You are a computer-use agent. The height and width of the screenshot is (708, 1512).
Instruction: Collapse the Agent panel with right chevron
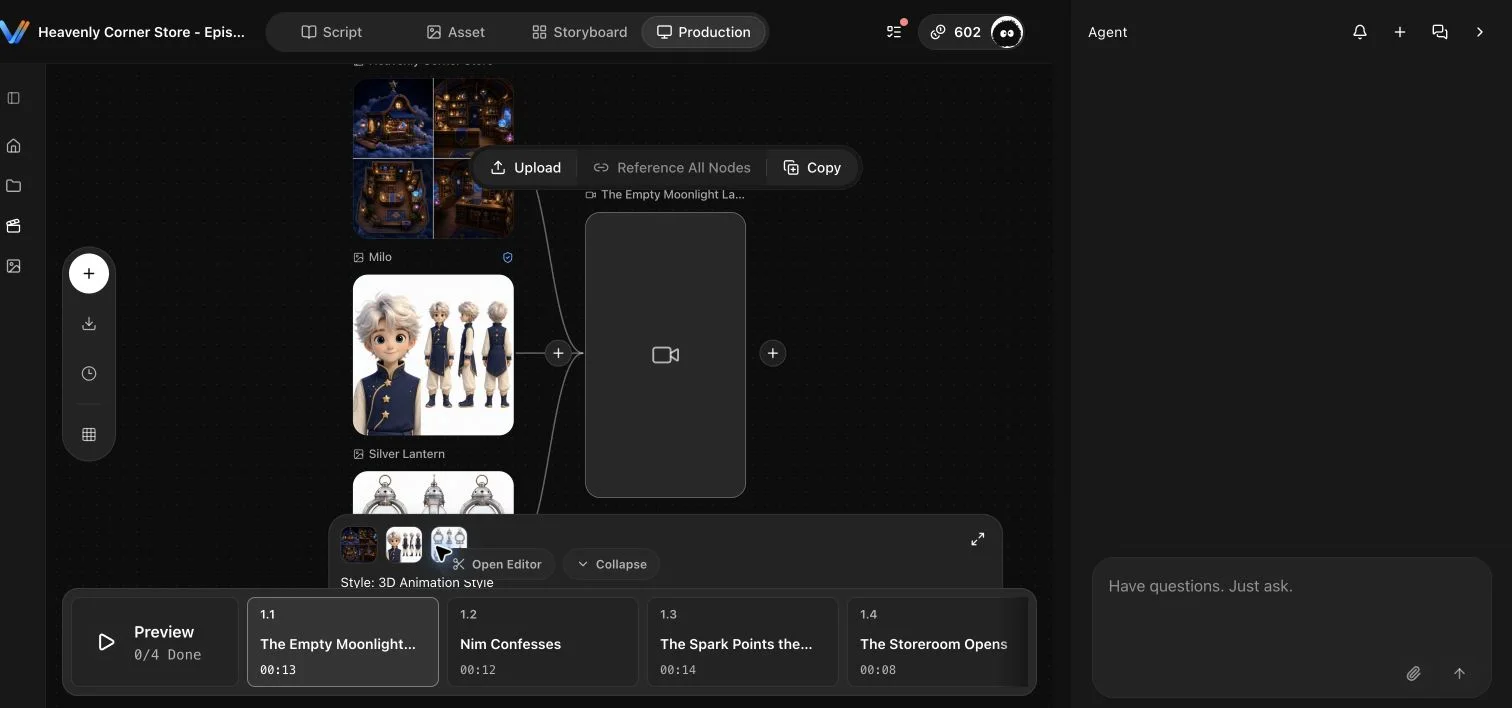click(x=1479, y=32)
